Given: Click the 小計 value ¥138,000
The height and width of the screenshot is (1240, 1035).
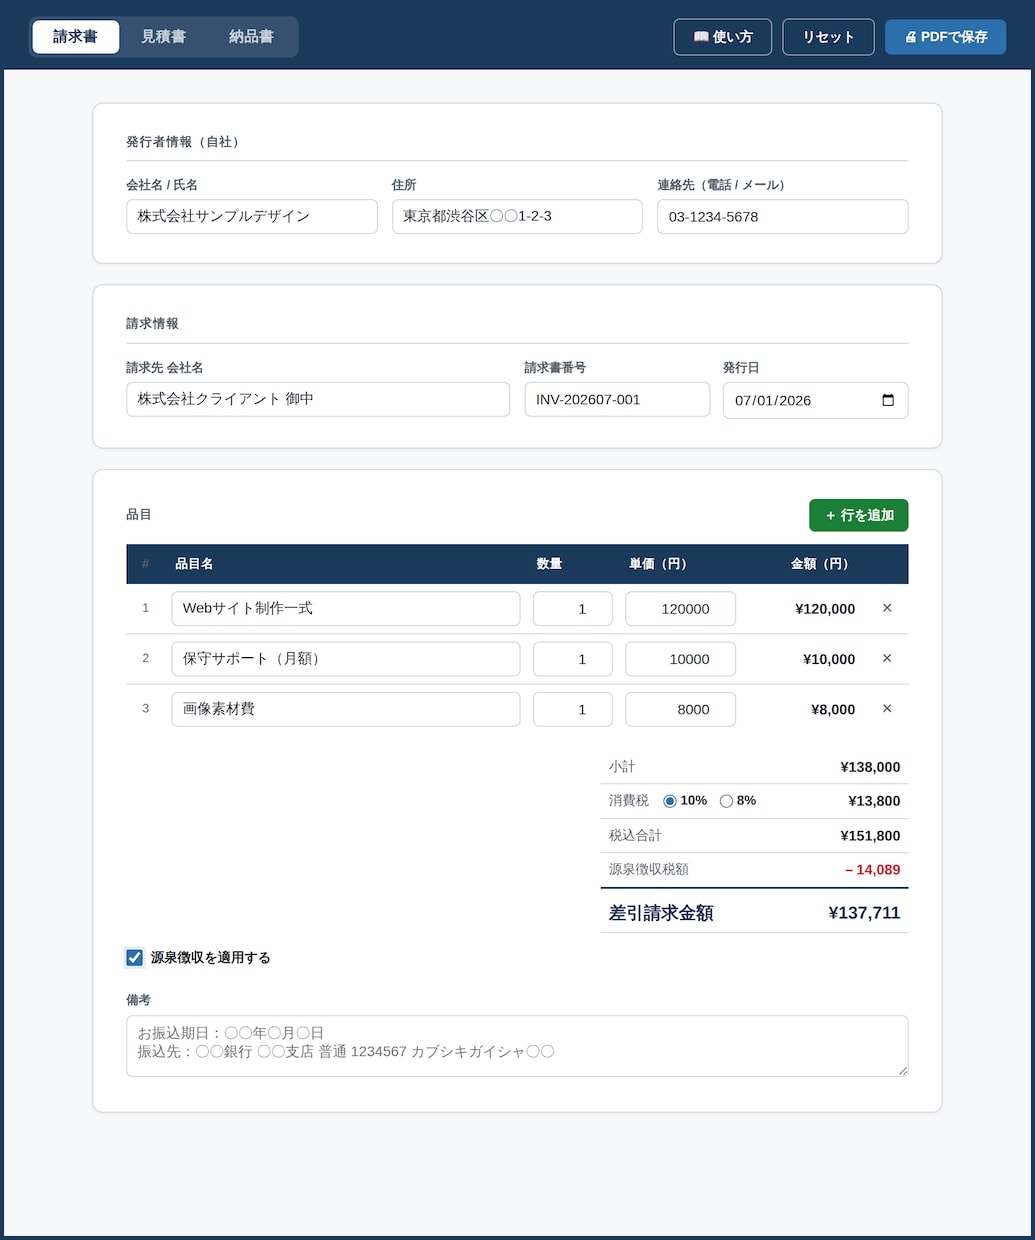Looking at the screenshot, I should coord(870,767).
